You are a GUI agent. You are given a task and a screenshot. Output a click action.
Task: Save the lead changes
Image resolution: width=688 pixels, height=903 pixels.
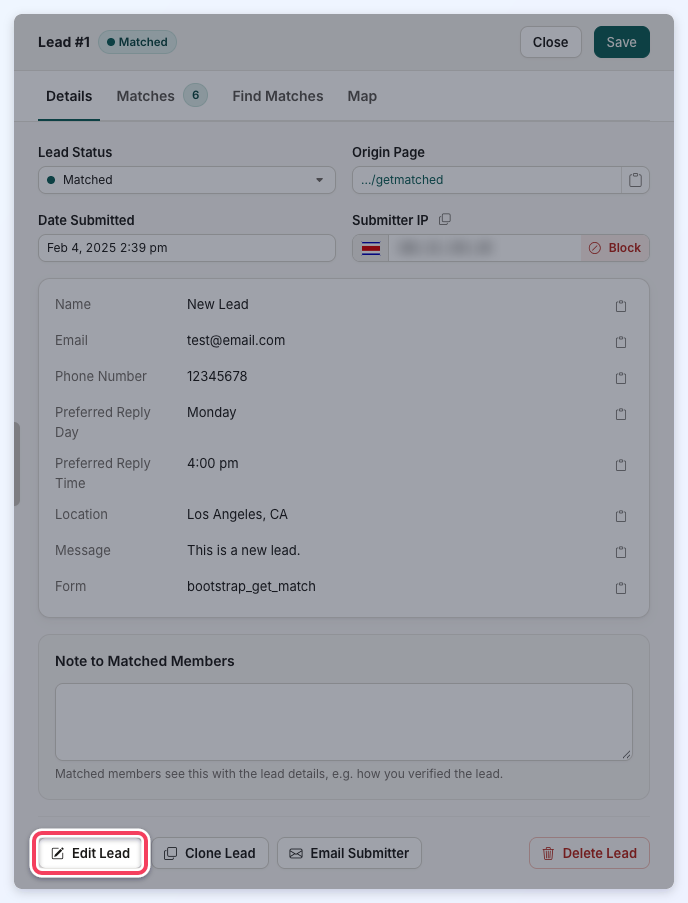click(622, 42)
